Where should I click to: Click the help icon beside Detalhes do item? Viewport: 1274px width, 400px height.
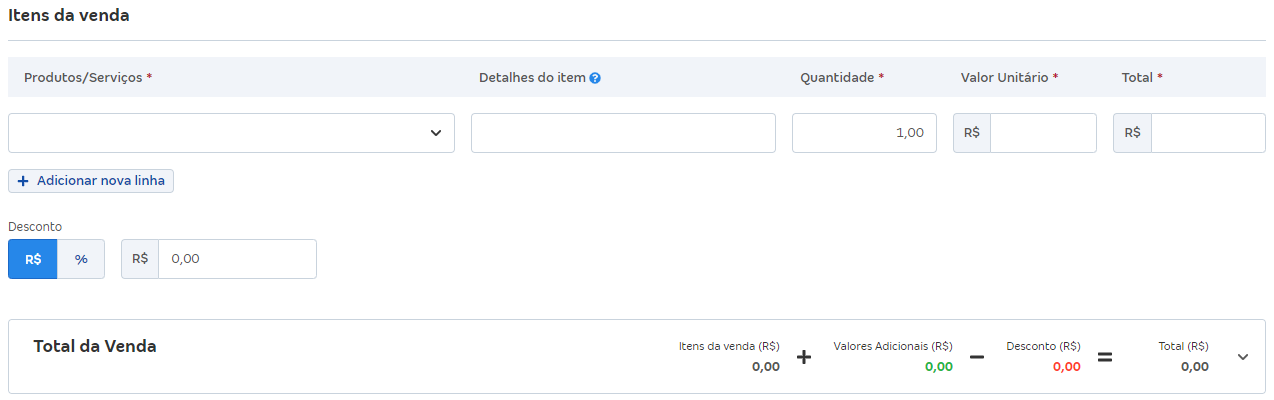coord(595,78)
